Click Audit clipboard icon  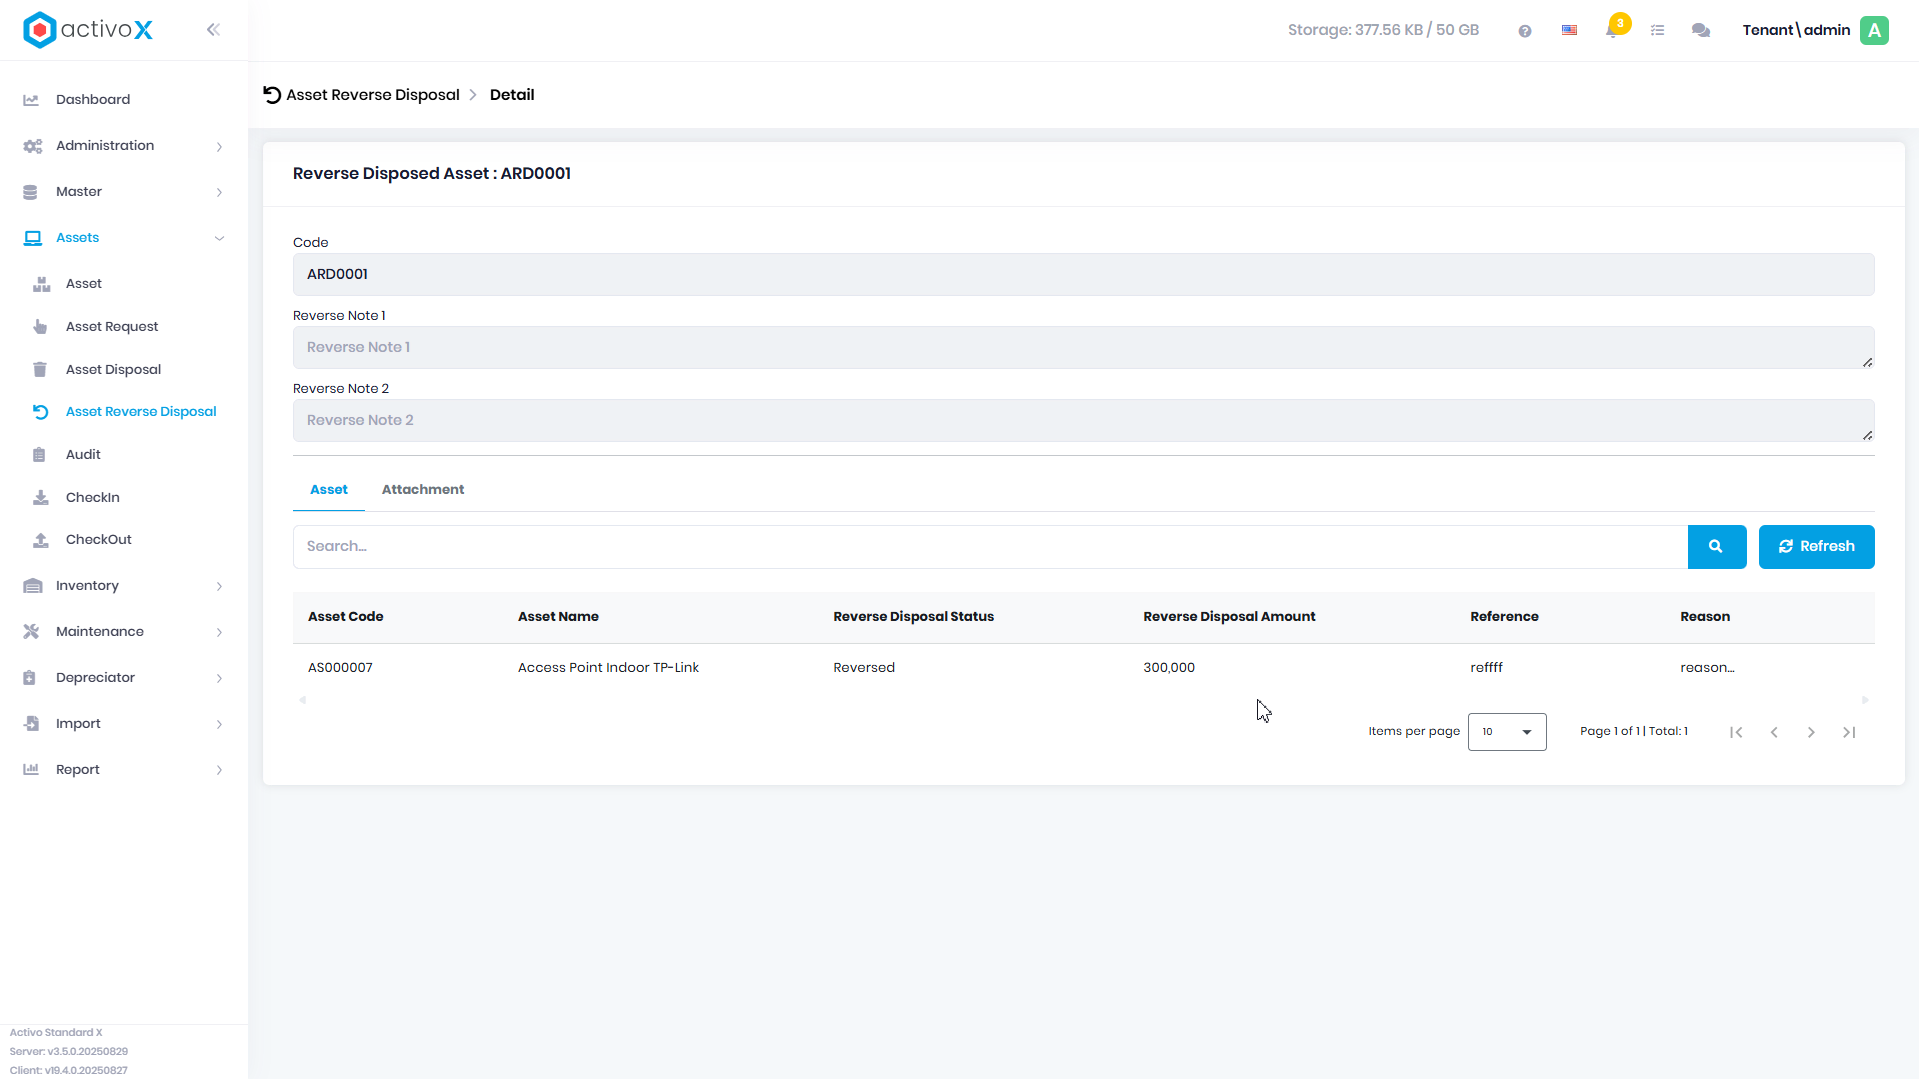tap(39, 455)
